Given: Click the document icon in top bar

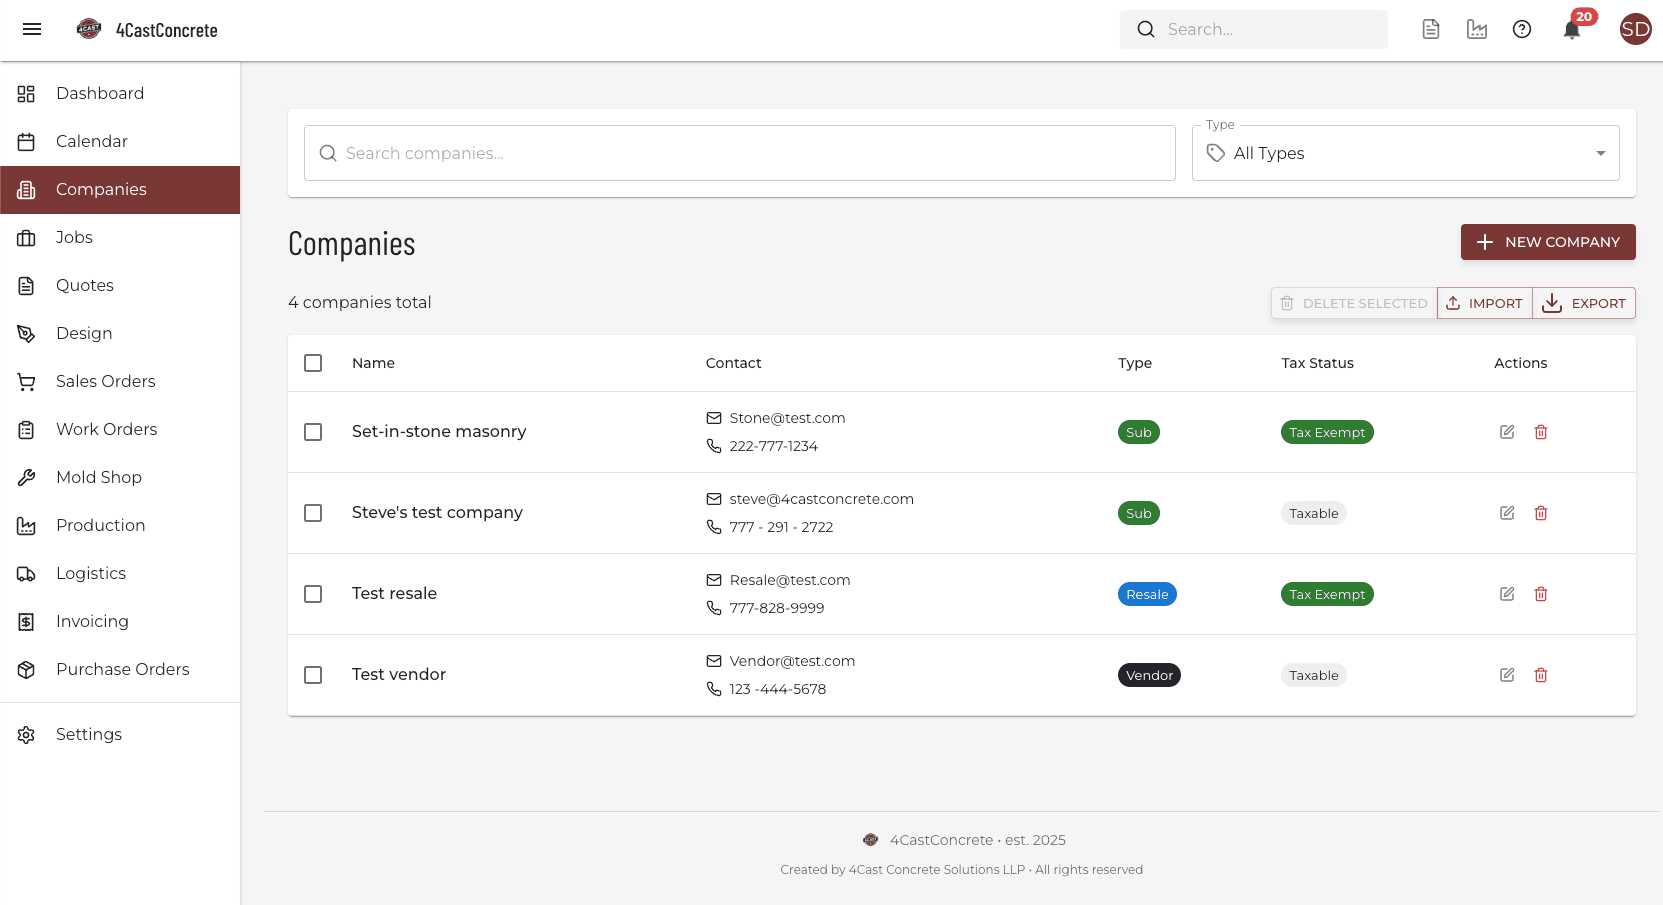Looking at the screenshot, I should (1431, 30).
